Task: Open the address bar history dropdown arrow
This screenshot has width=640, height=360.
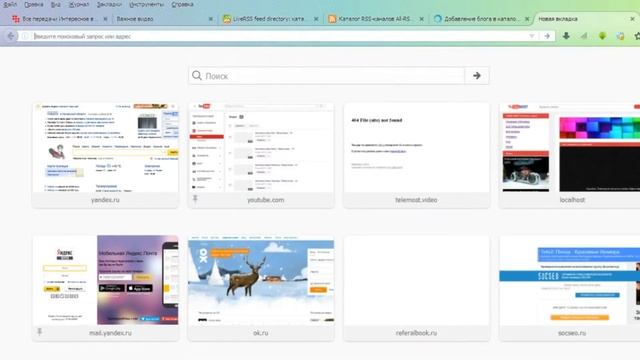Action: pyautogui.click(x=531, y=36)
